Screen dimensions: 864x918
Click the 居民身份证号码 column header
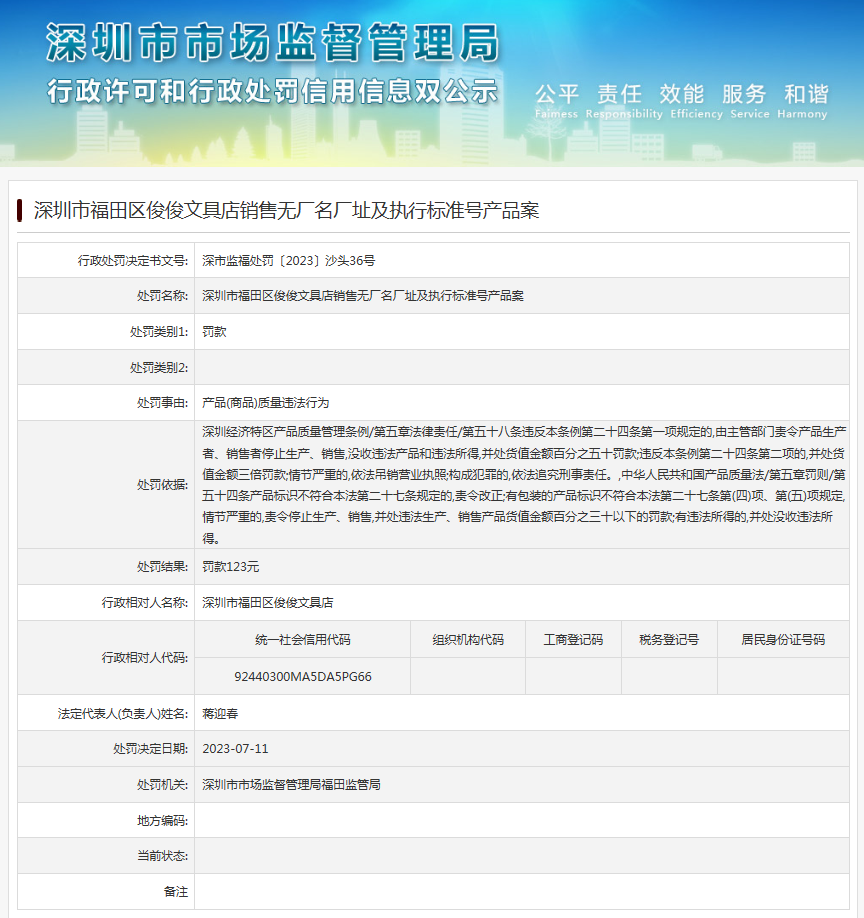pyautogui.click(x=783, y=640)
